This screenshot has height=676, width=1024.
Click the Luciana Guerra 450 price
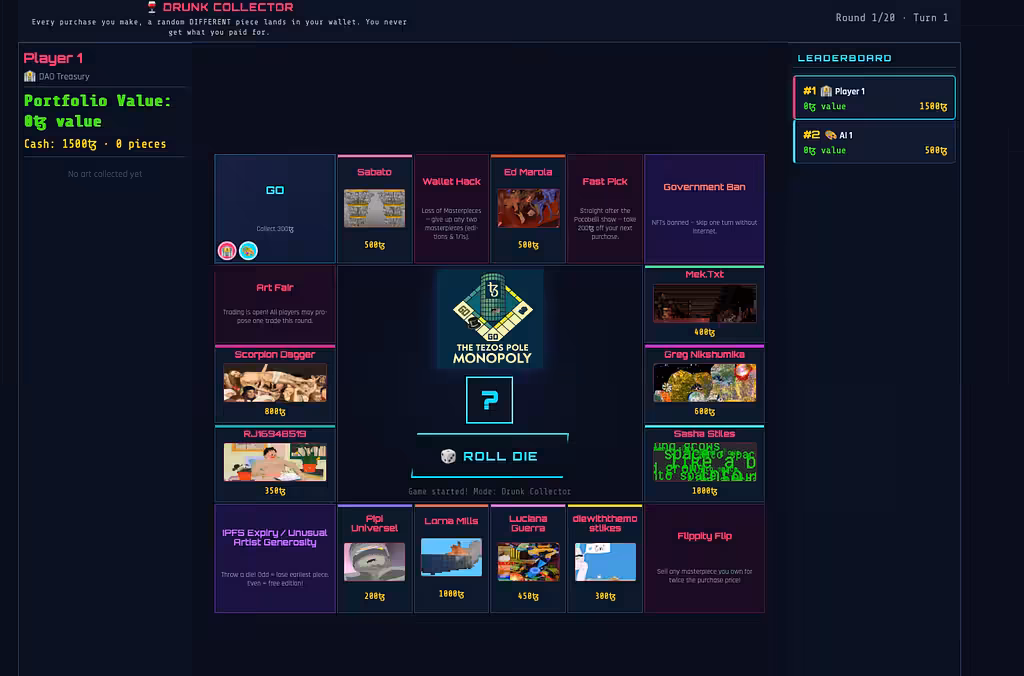528,596
